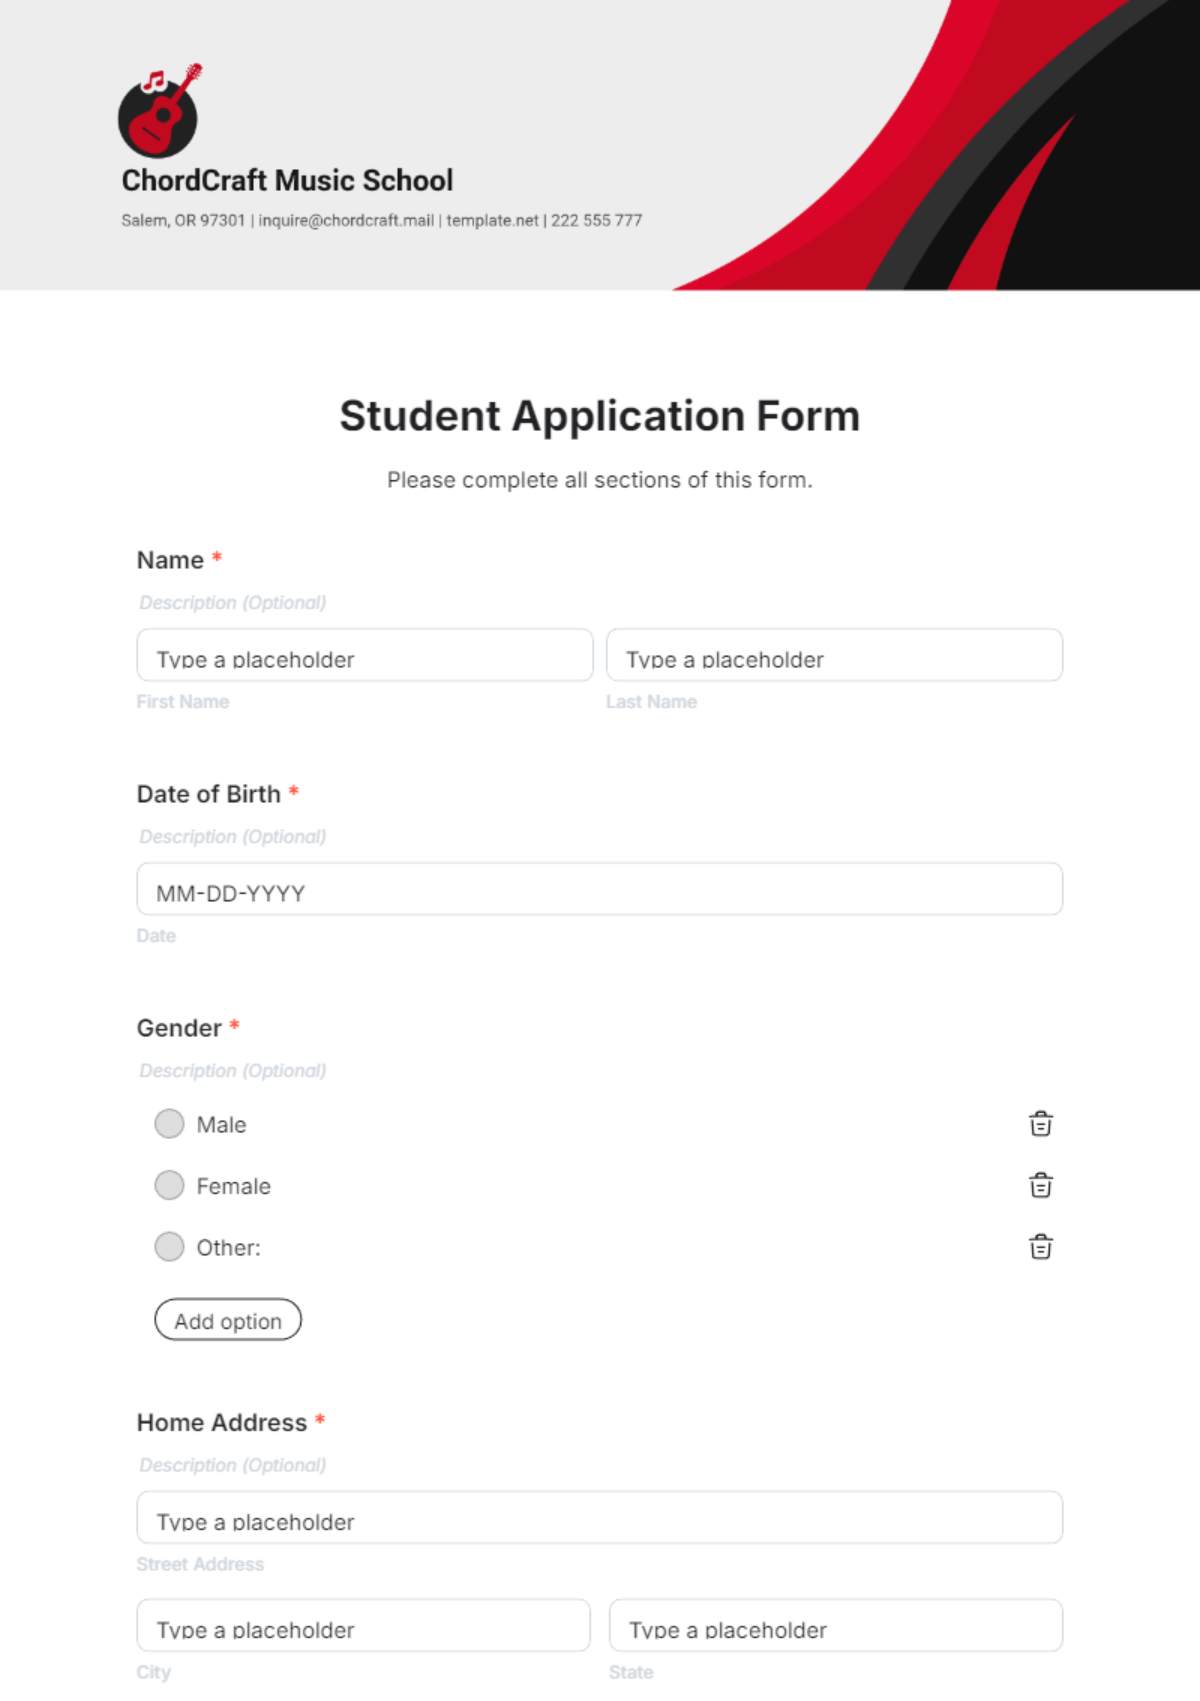This screenshot has height=1701, width=1200.
Task: Click the Student Application Form title
Action: (x=599, y=416)
